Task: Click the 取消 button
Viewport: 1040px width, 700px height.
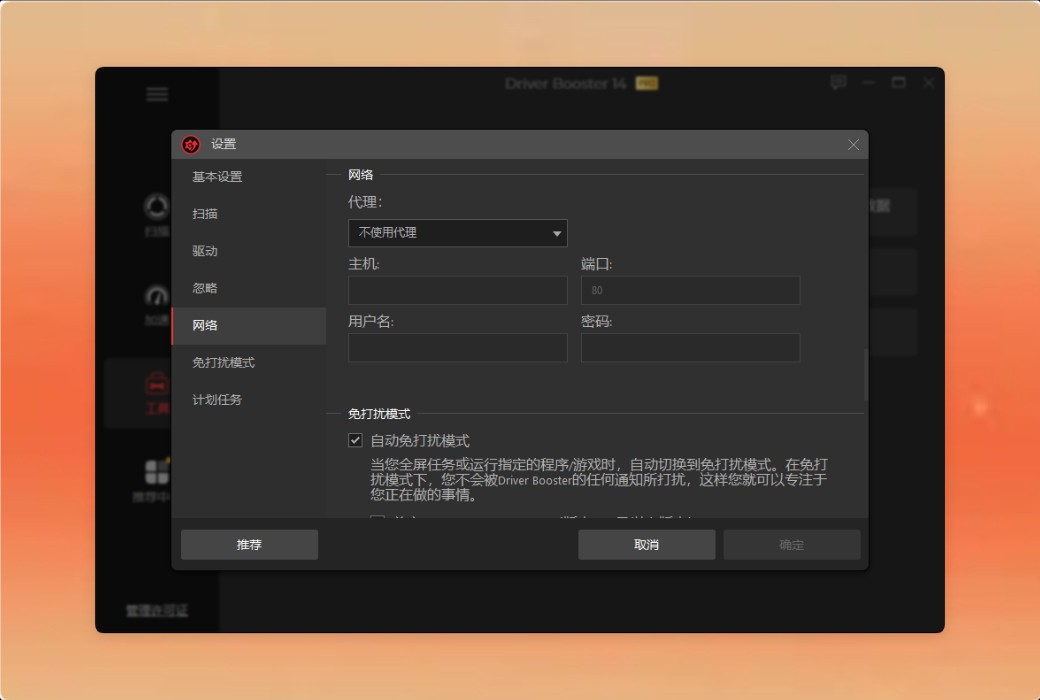Action: (647, 545)
